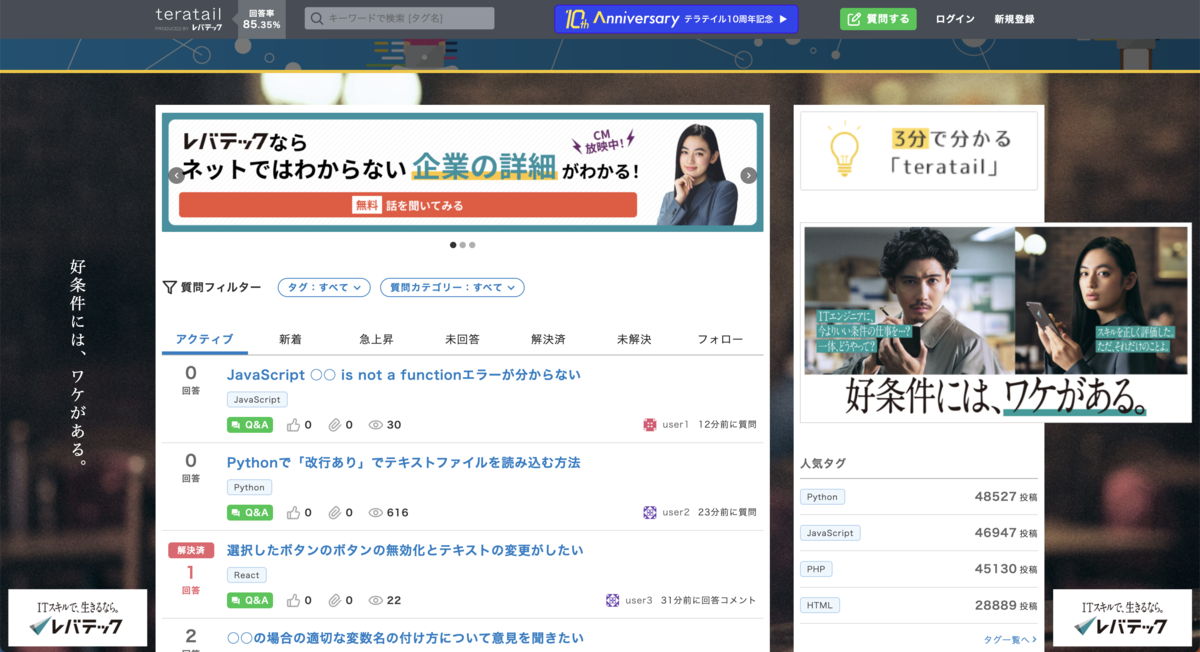Viewport: 1200px width, 652px height.
Task: Click the clip icon on React question
Action: point(335,601)
